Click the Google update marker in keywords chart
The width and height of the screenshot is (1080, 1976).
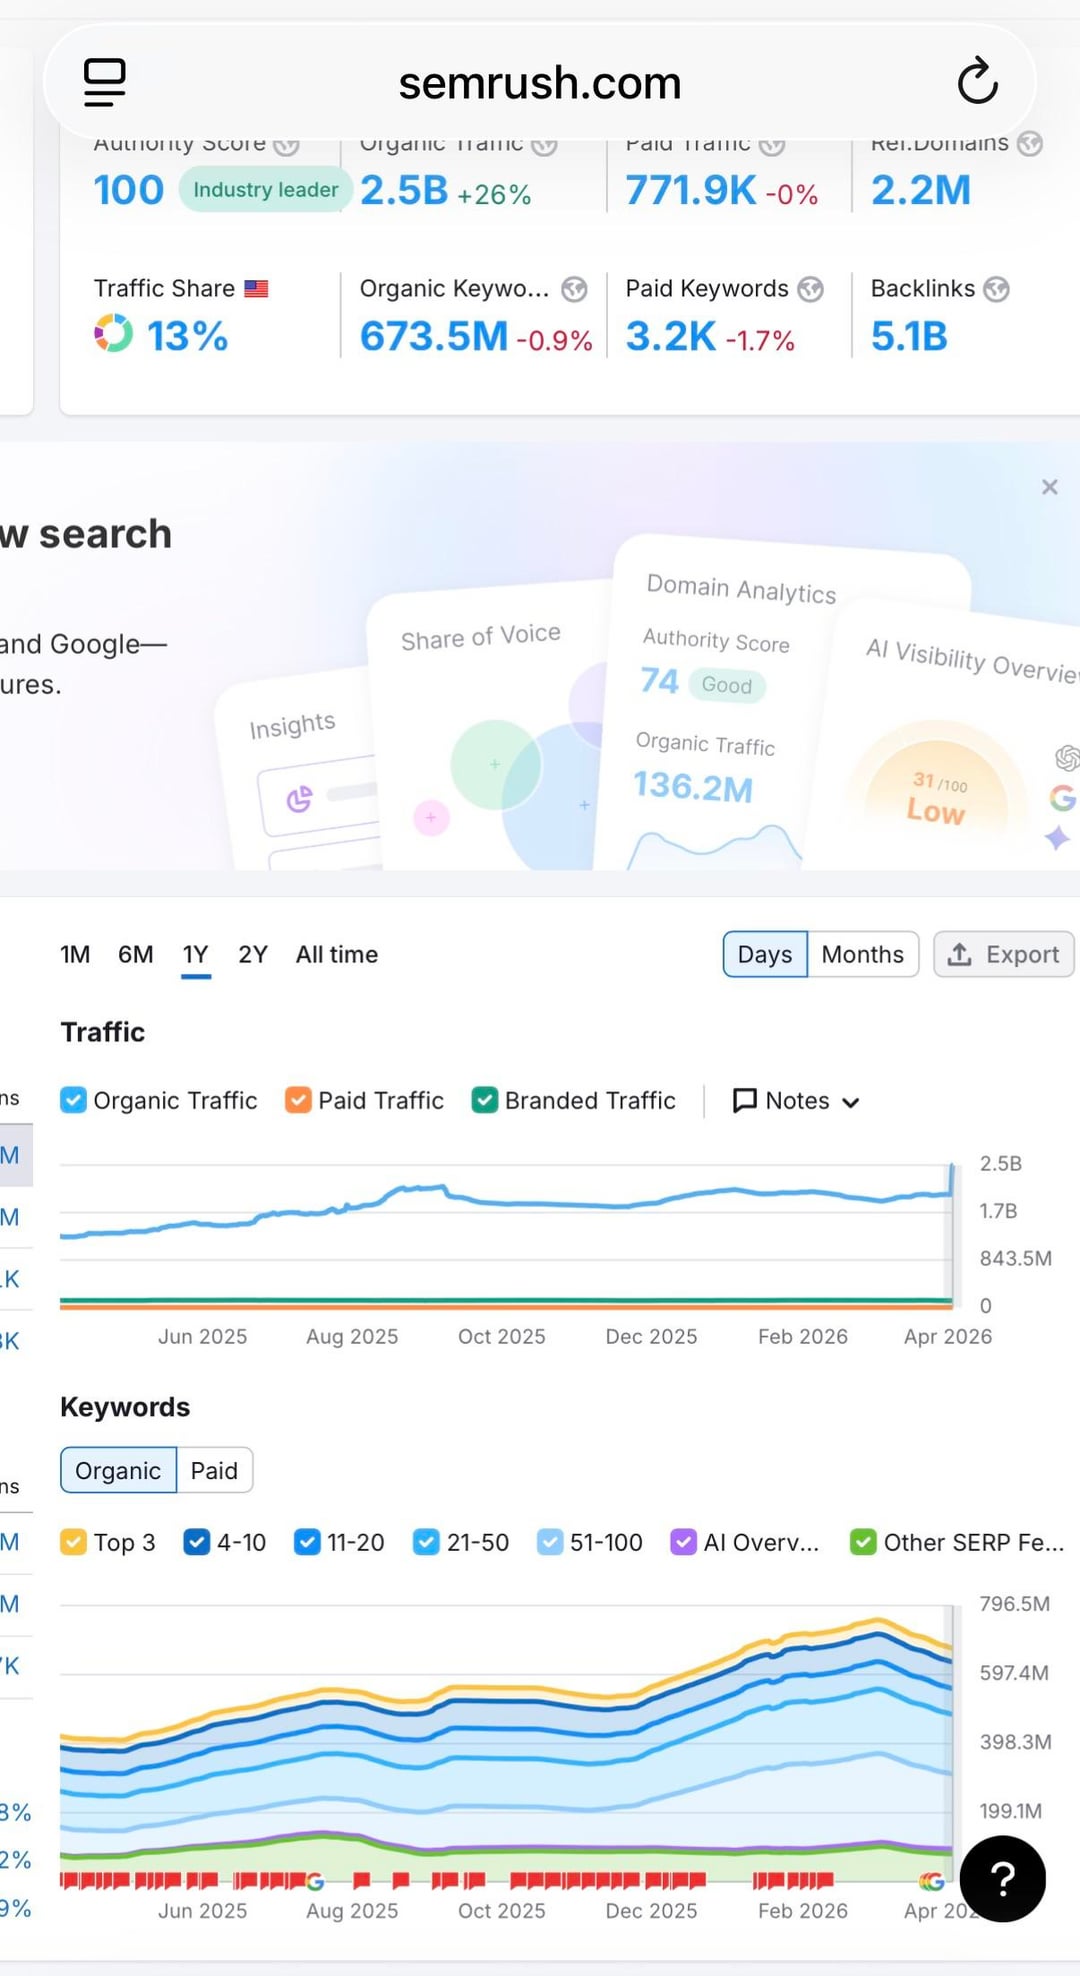pyautogui.click(x=315, y=1881)
